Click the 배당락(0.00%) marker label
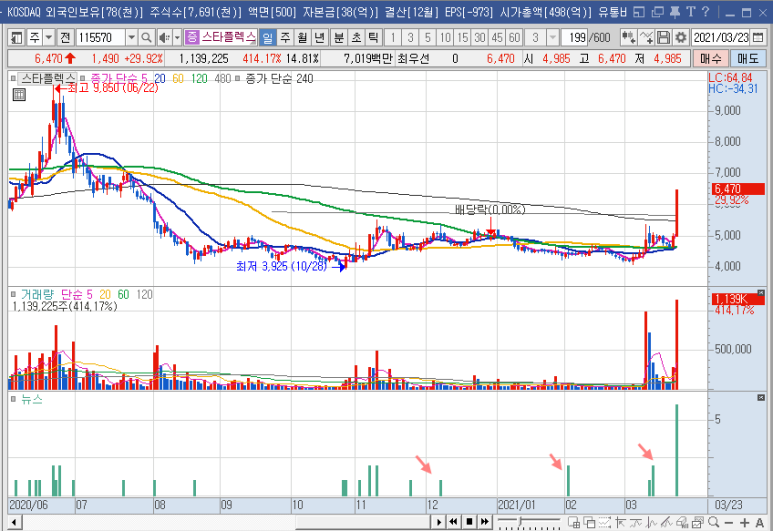Screen dimensions: 773x531 490,210
